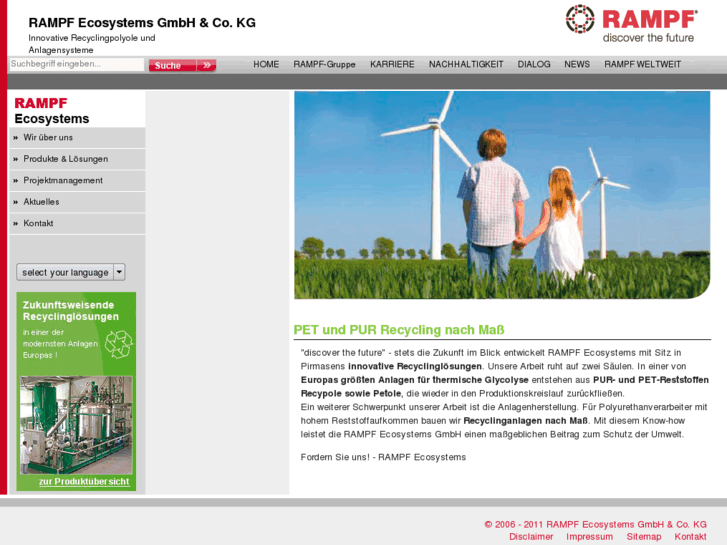Click the red Suche button
This screenshot has width=727, height=545.
tap(182, 65)
